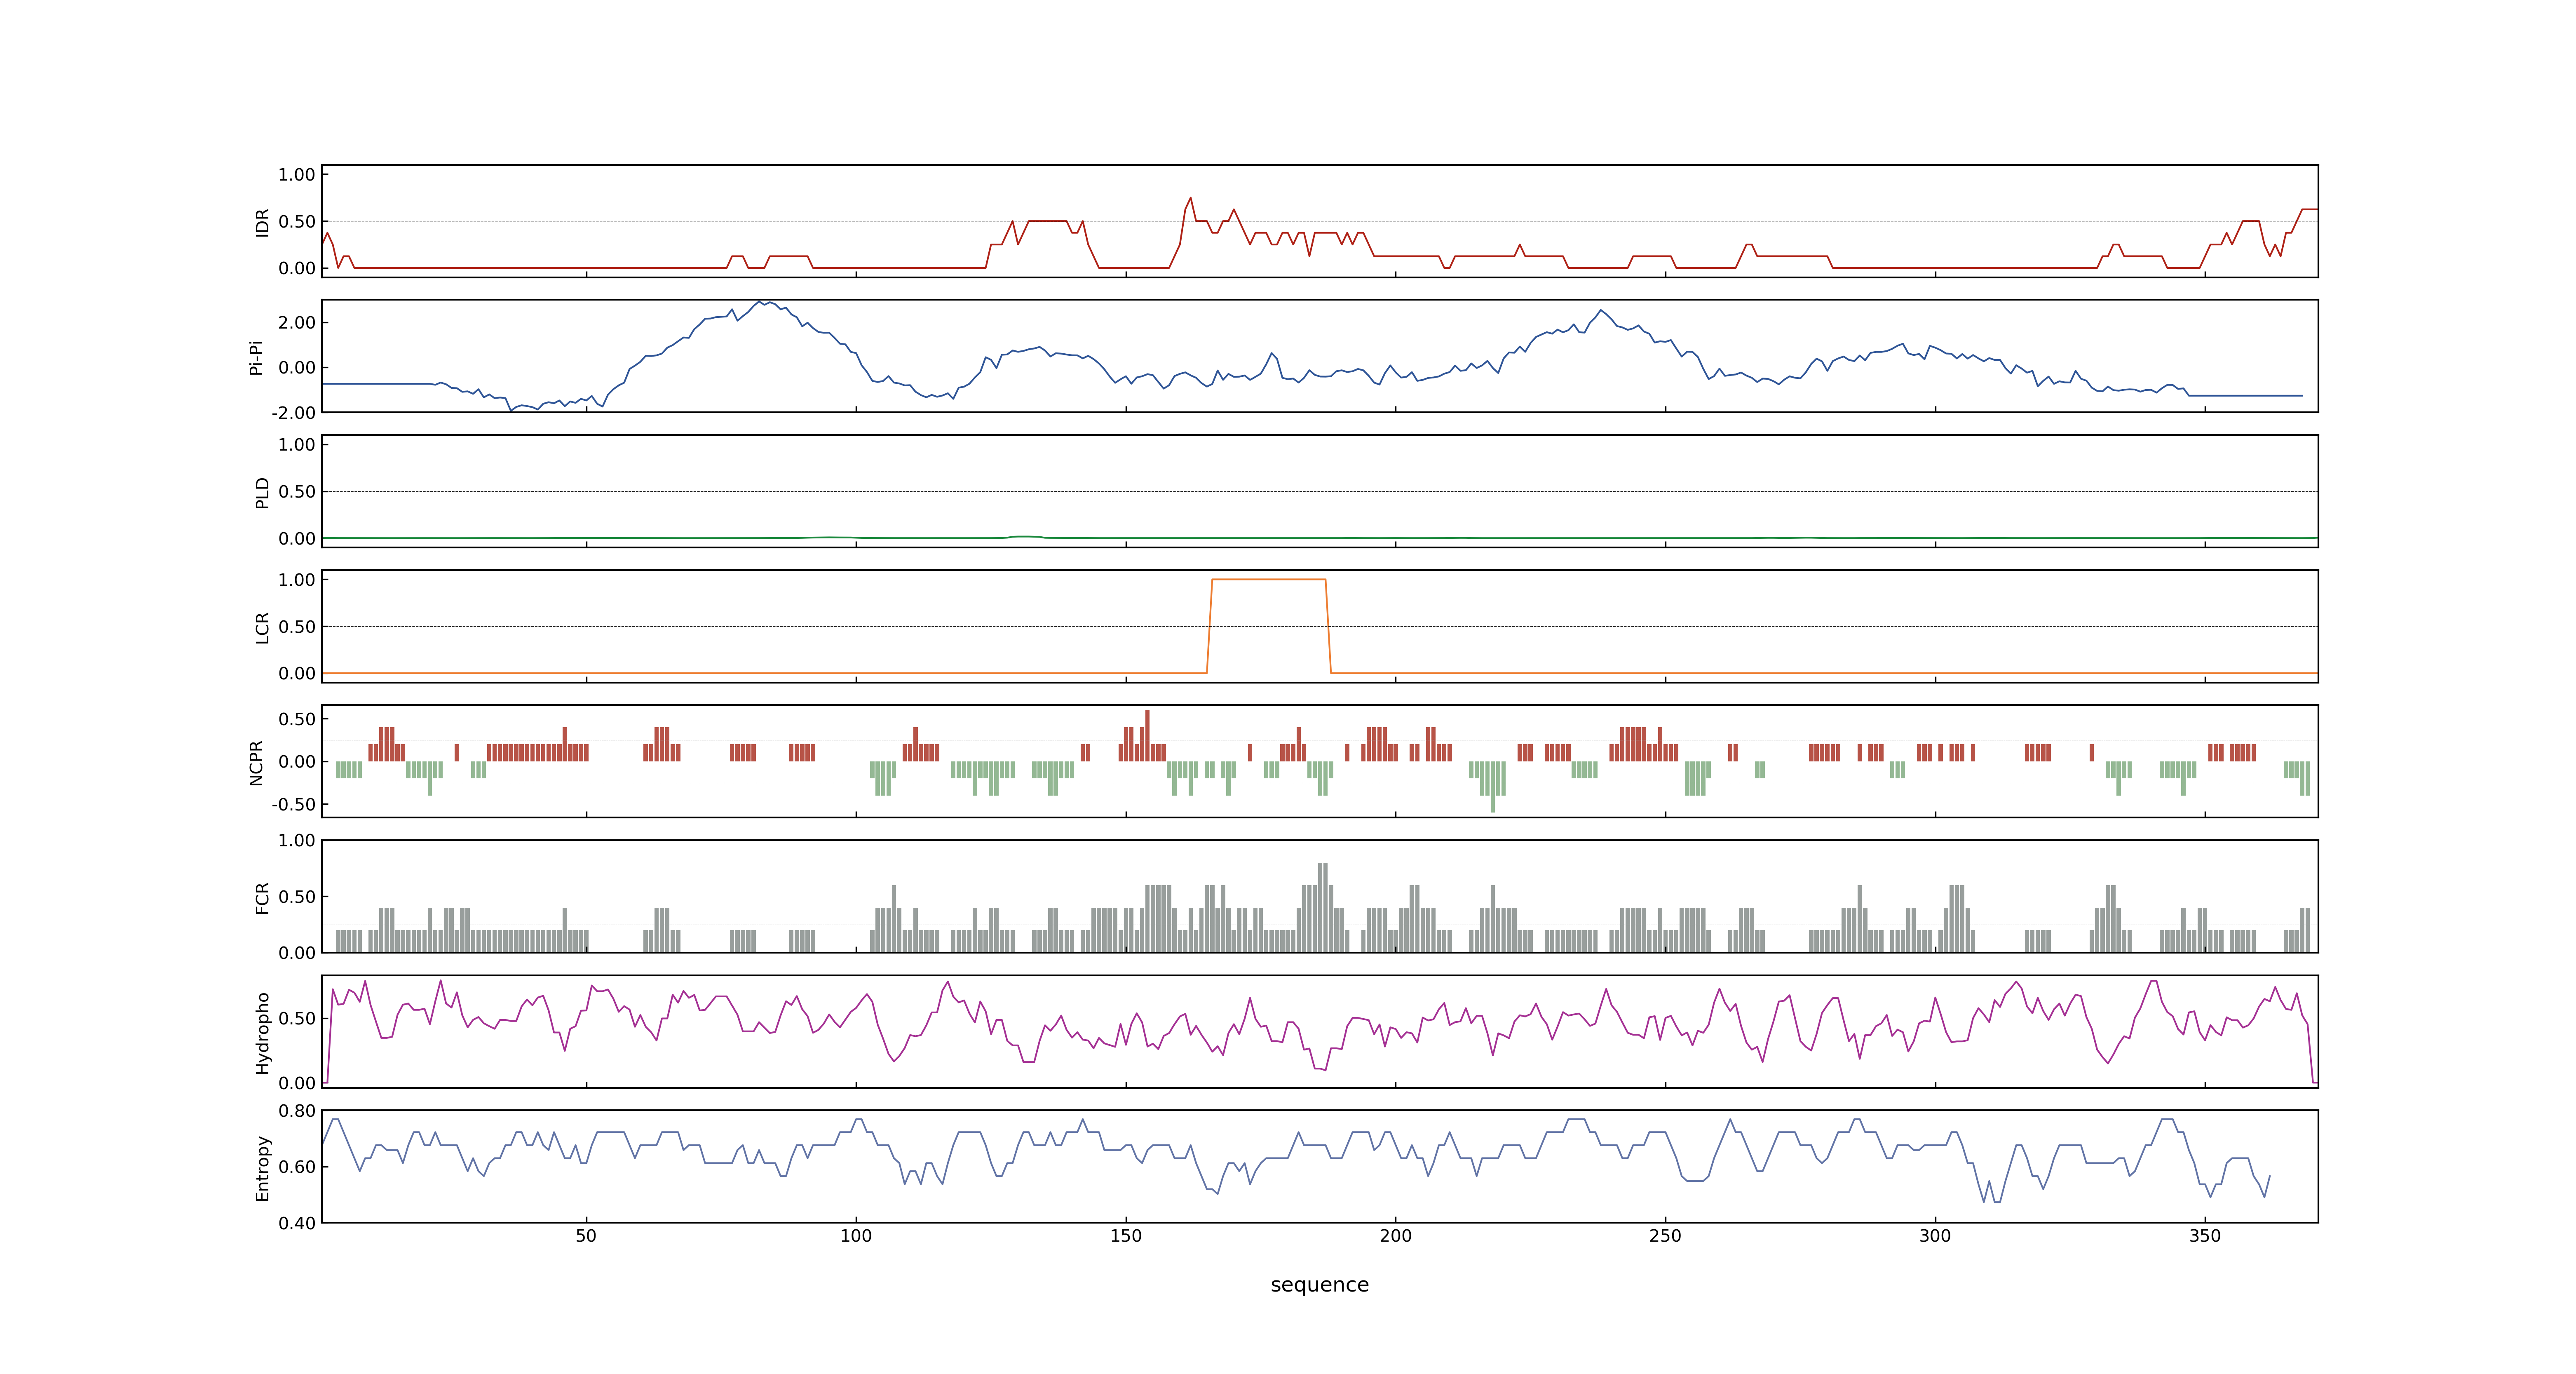The height and width of the screenshot is (1374, 2576).
Task: Click the 0.40 tick on Entropy axis
Action: (297, 1223)
